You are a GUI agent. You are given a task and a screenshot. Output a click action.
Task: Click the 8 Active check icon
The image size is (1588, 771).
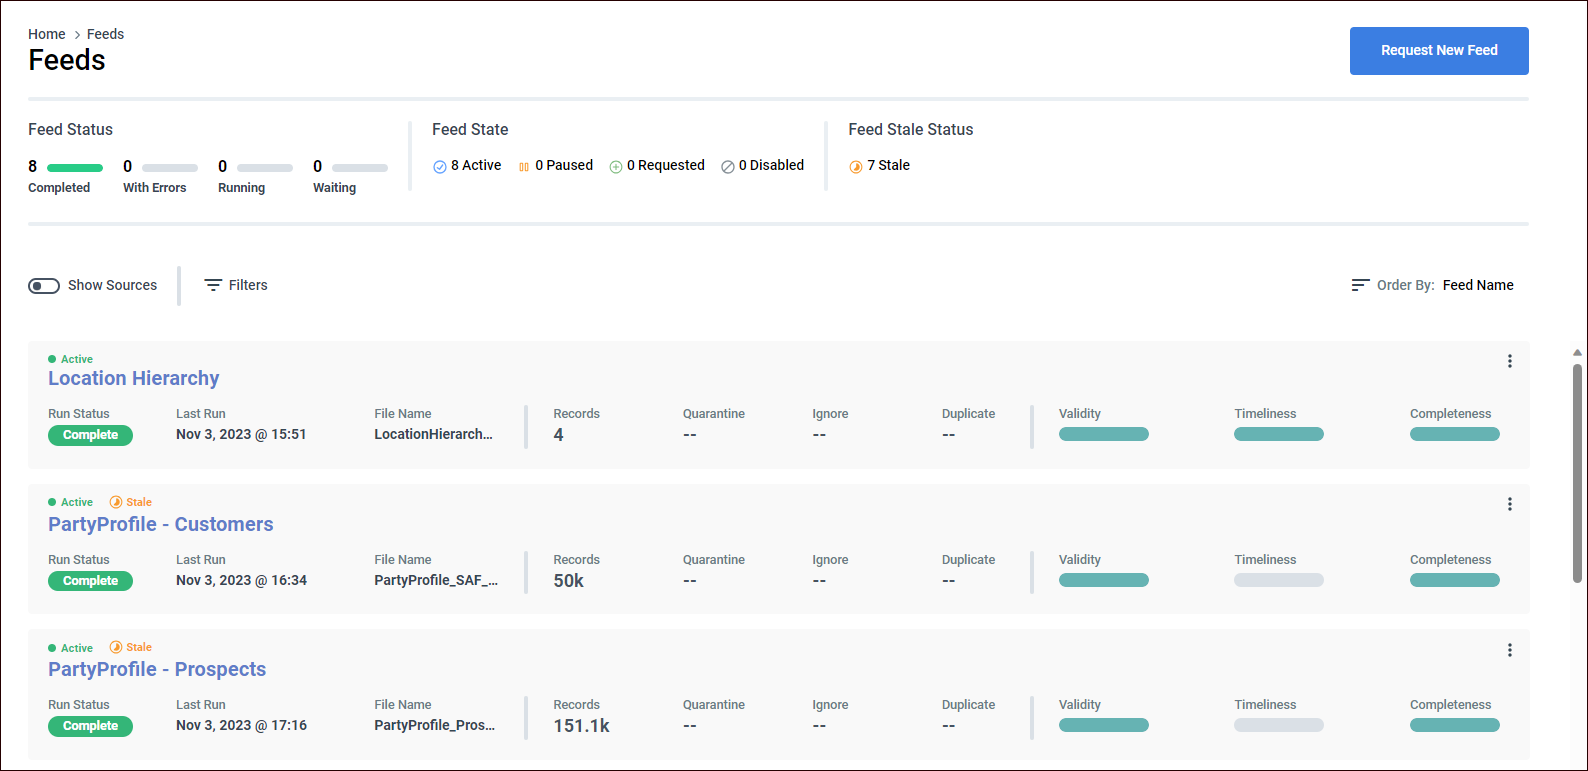[x=439, y=167]
